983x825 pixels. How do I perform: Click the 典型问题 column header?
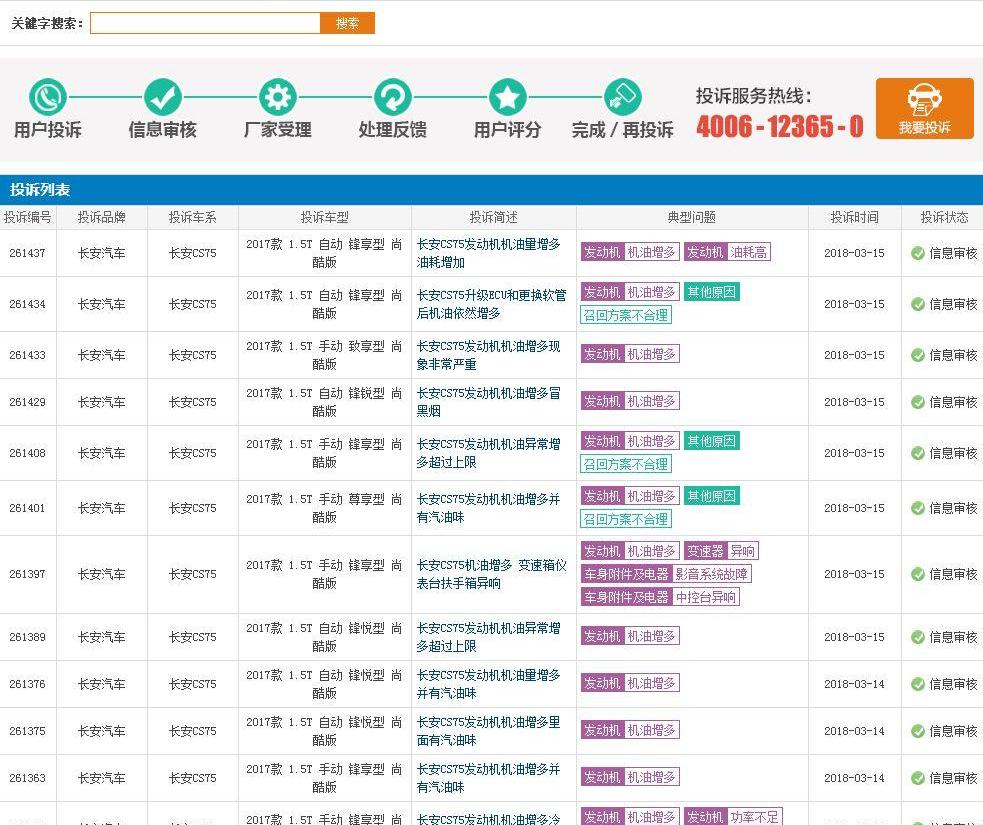692,218
